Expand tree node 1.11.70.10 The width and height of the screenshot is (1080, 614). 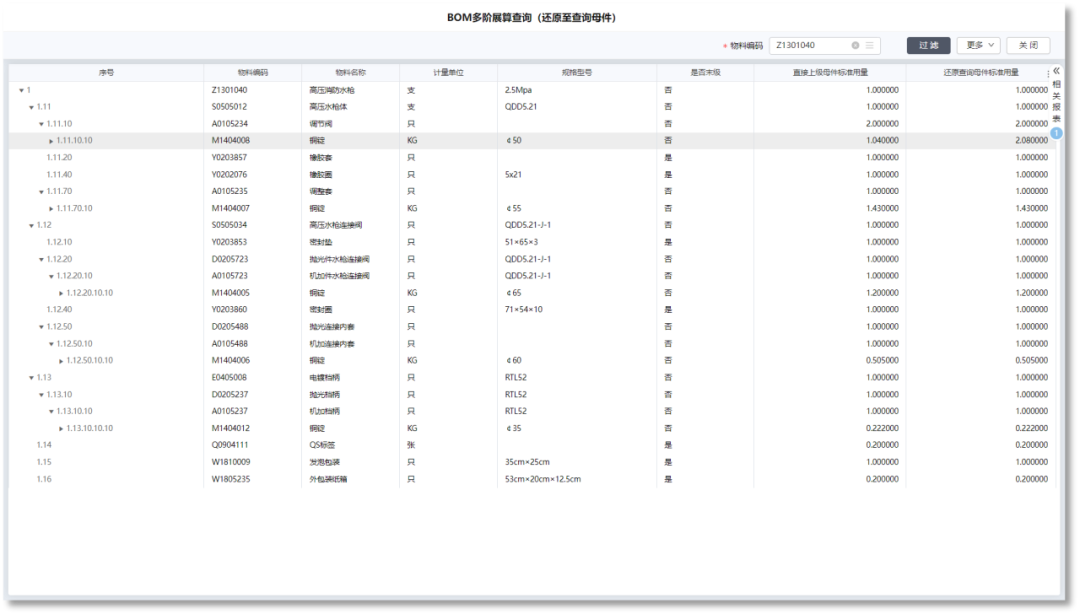51,209
